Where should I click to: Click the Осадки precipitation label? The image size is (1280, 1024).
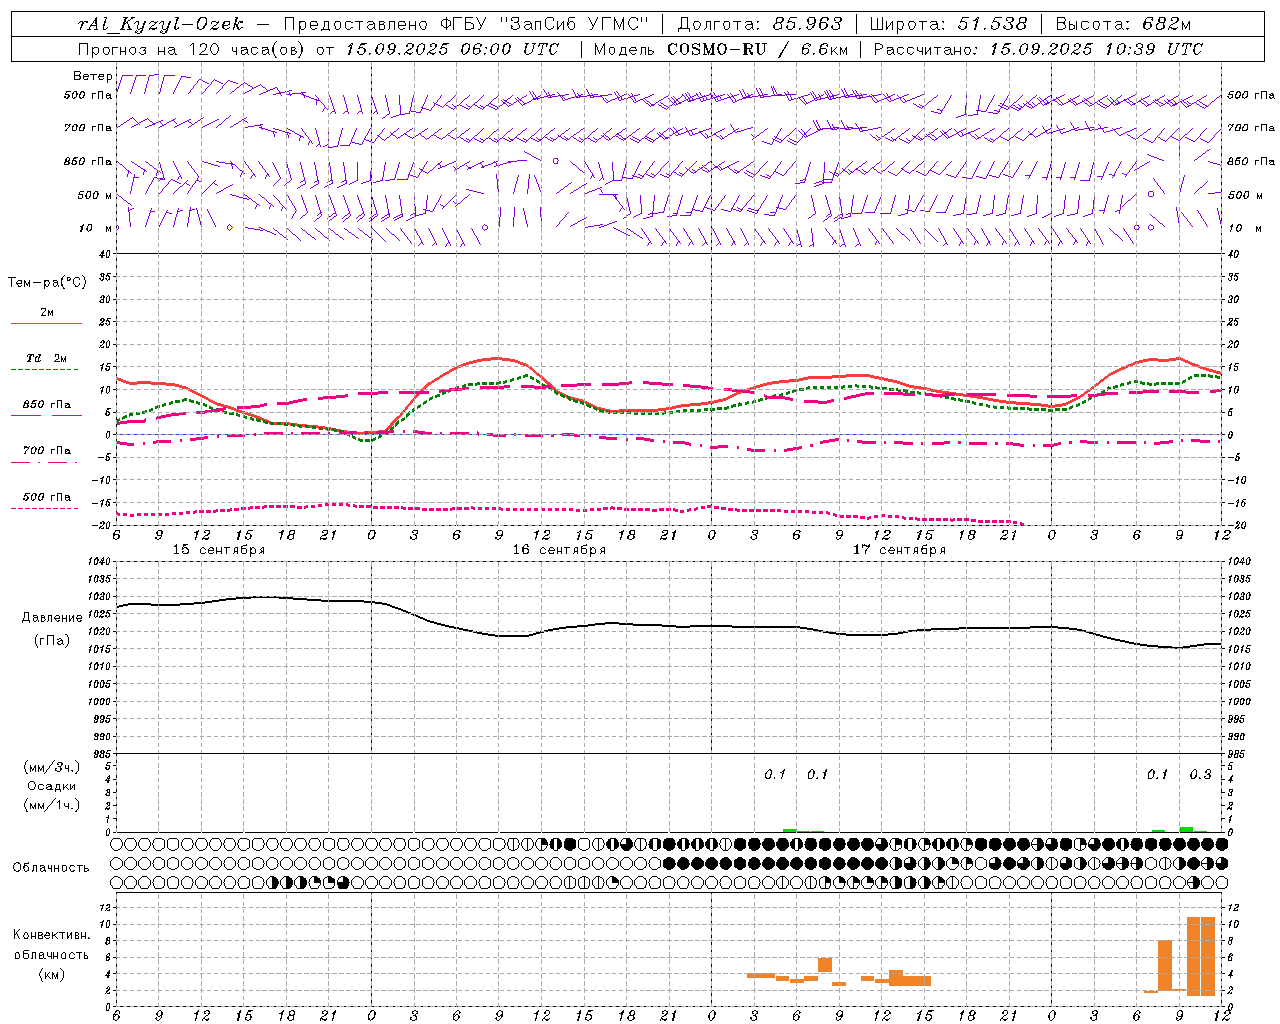pyautogui.click(x=52, y=786)
